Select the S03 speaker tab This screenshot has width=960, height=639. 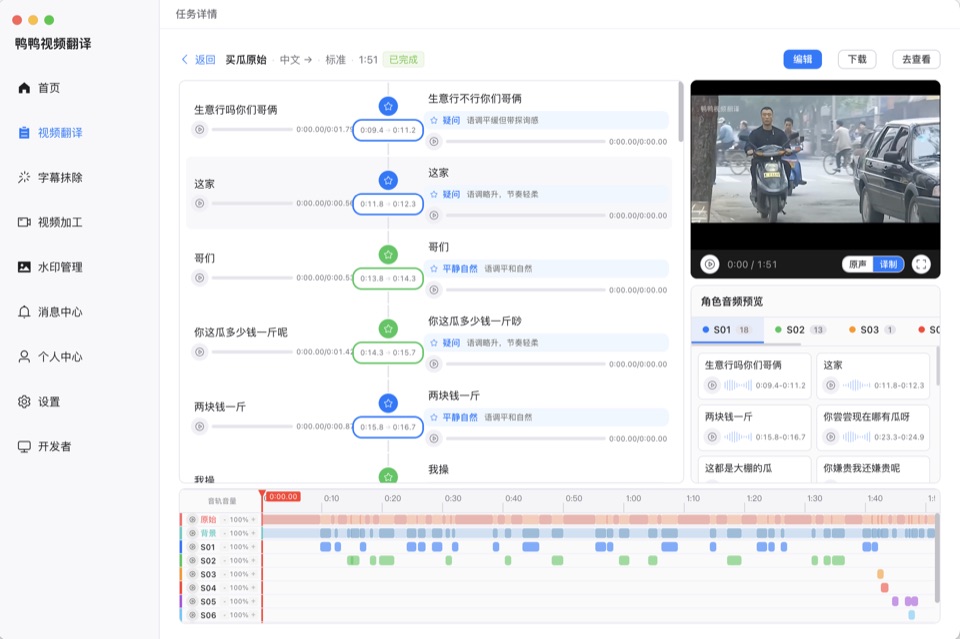pyautogui.click(x=872, y=329)
